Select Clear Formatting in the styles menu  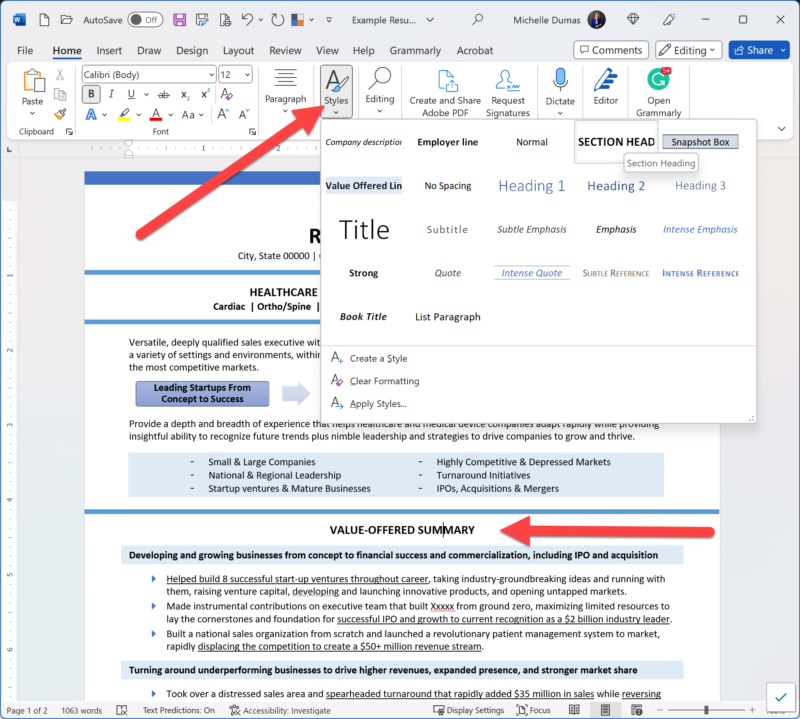pos(379,380)
